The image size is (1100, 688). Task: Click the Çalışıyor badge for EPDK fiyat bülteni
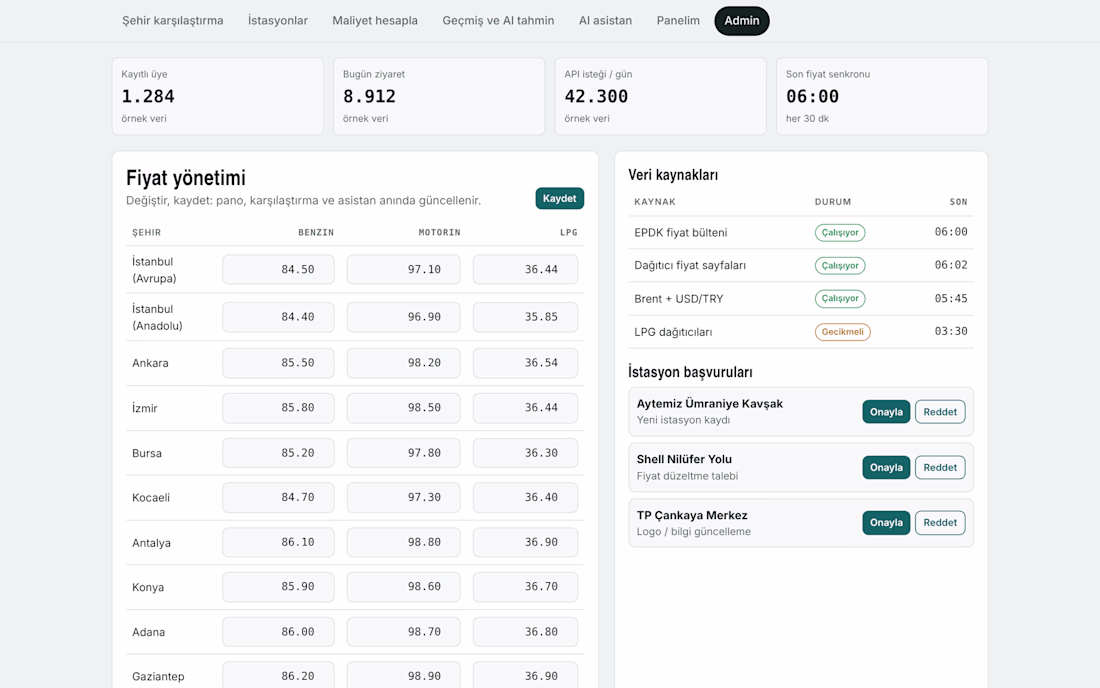coord(840,232)
